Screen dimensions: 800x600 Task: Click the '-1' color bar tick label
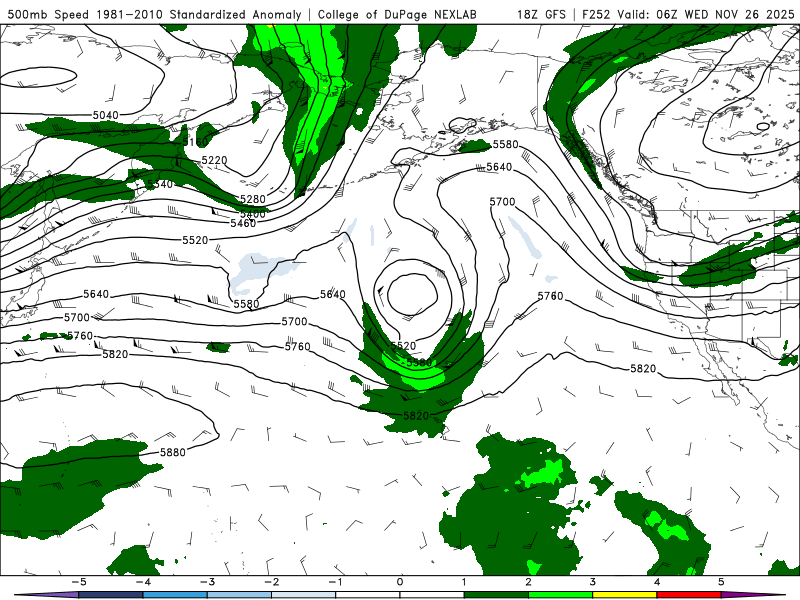(x=335, y=582)
